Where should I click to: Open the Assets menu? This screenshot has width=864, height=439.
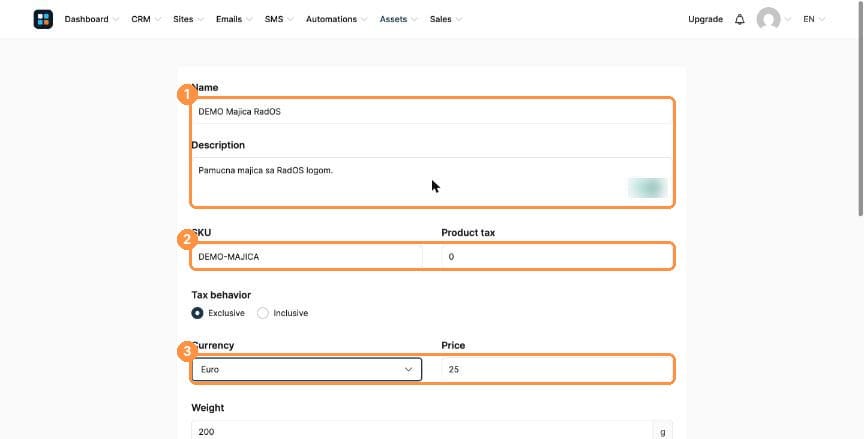(x=398, y=19)
